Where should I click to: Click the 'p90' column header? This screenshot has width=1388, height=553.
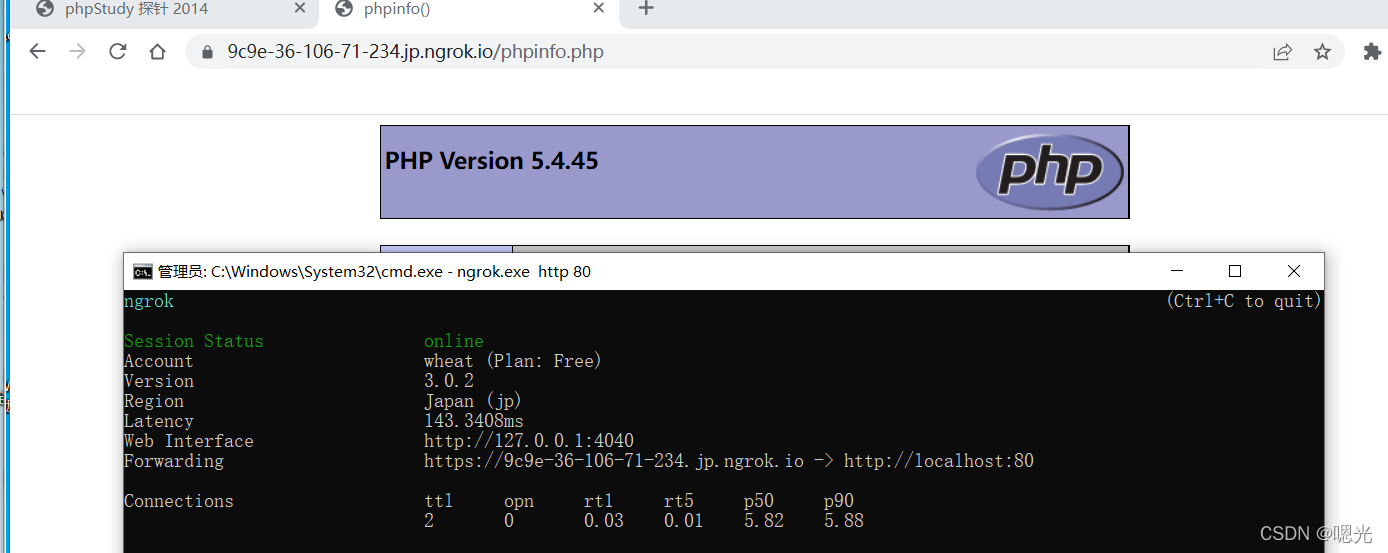point(839,501)
